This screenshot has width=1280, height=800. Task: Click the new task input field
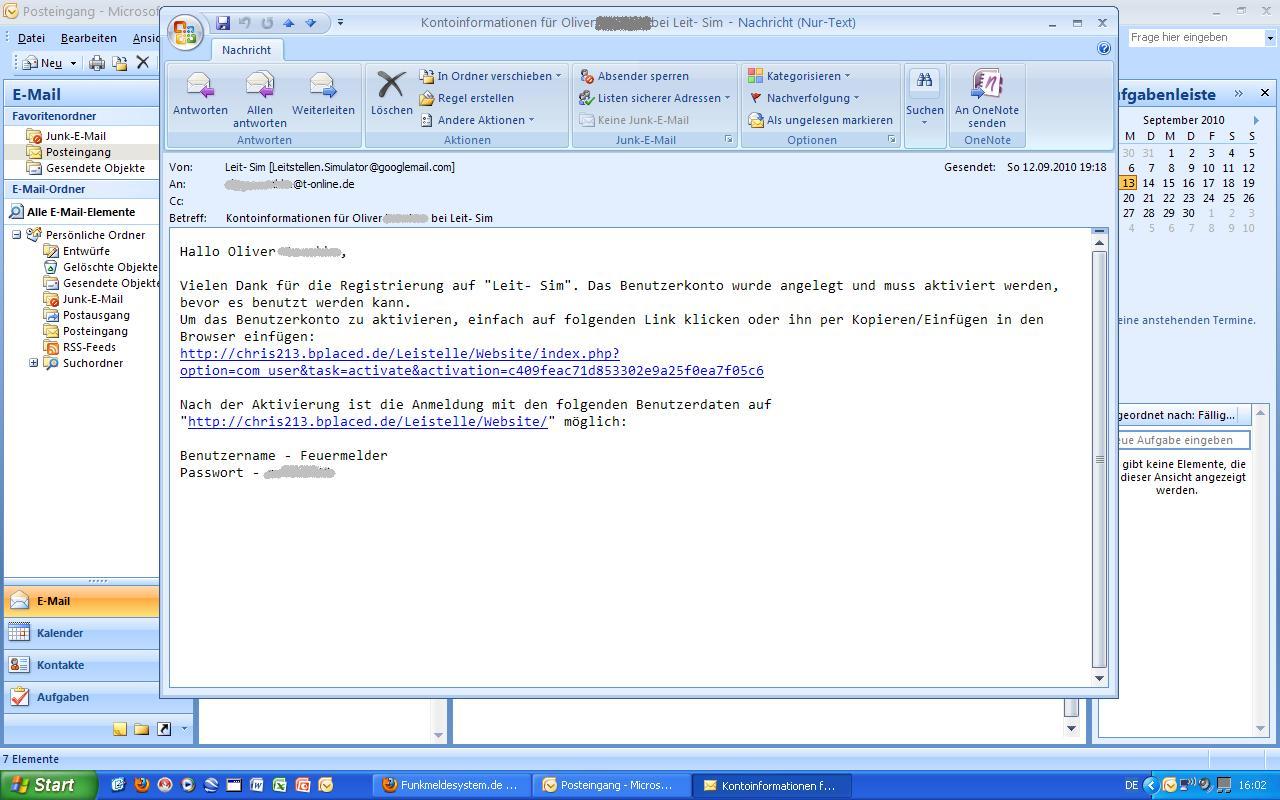[1182, 440]
